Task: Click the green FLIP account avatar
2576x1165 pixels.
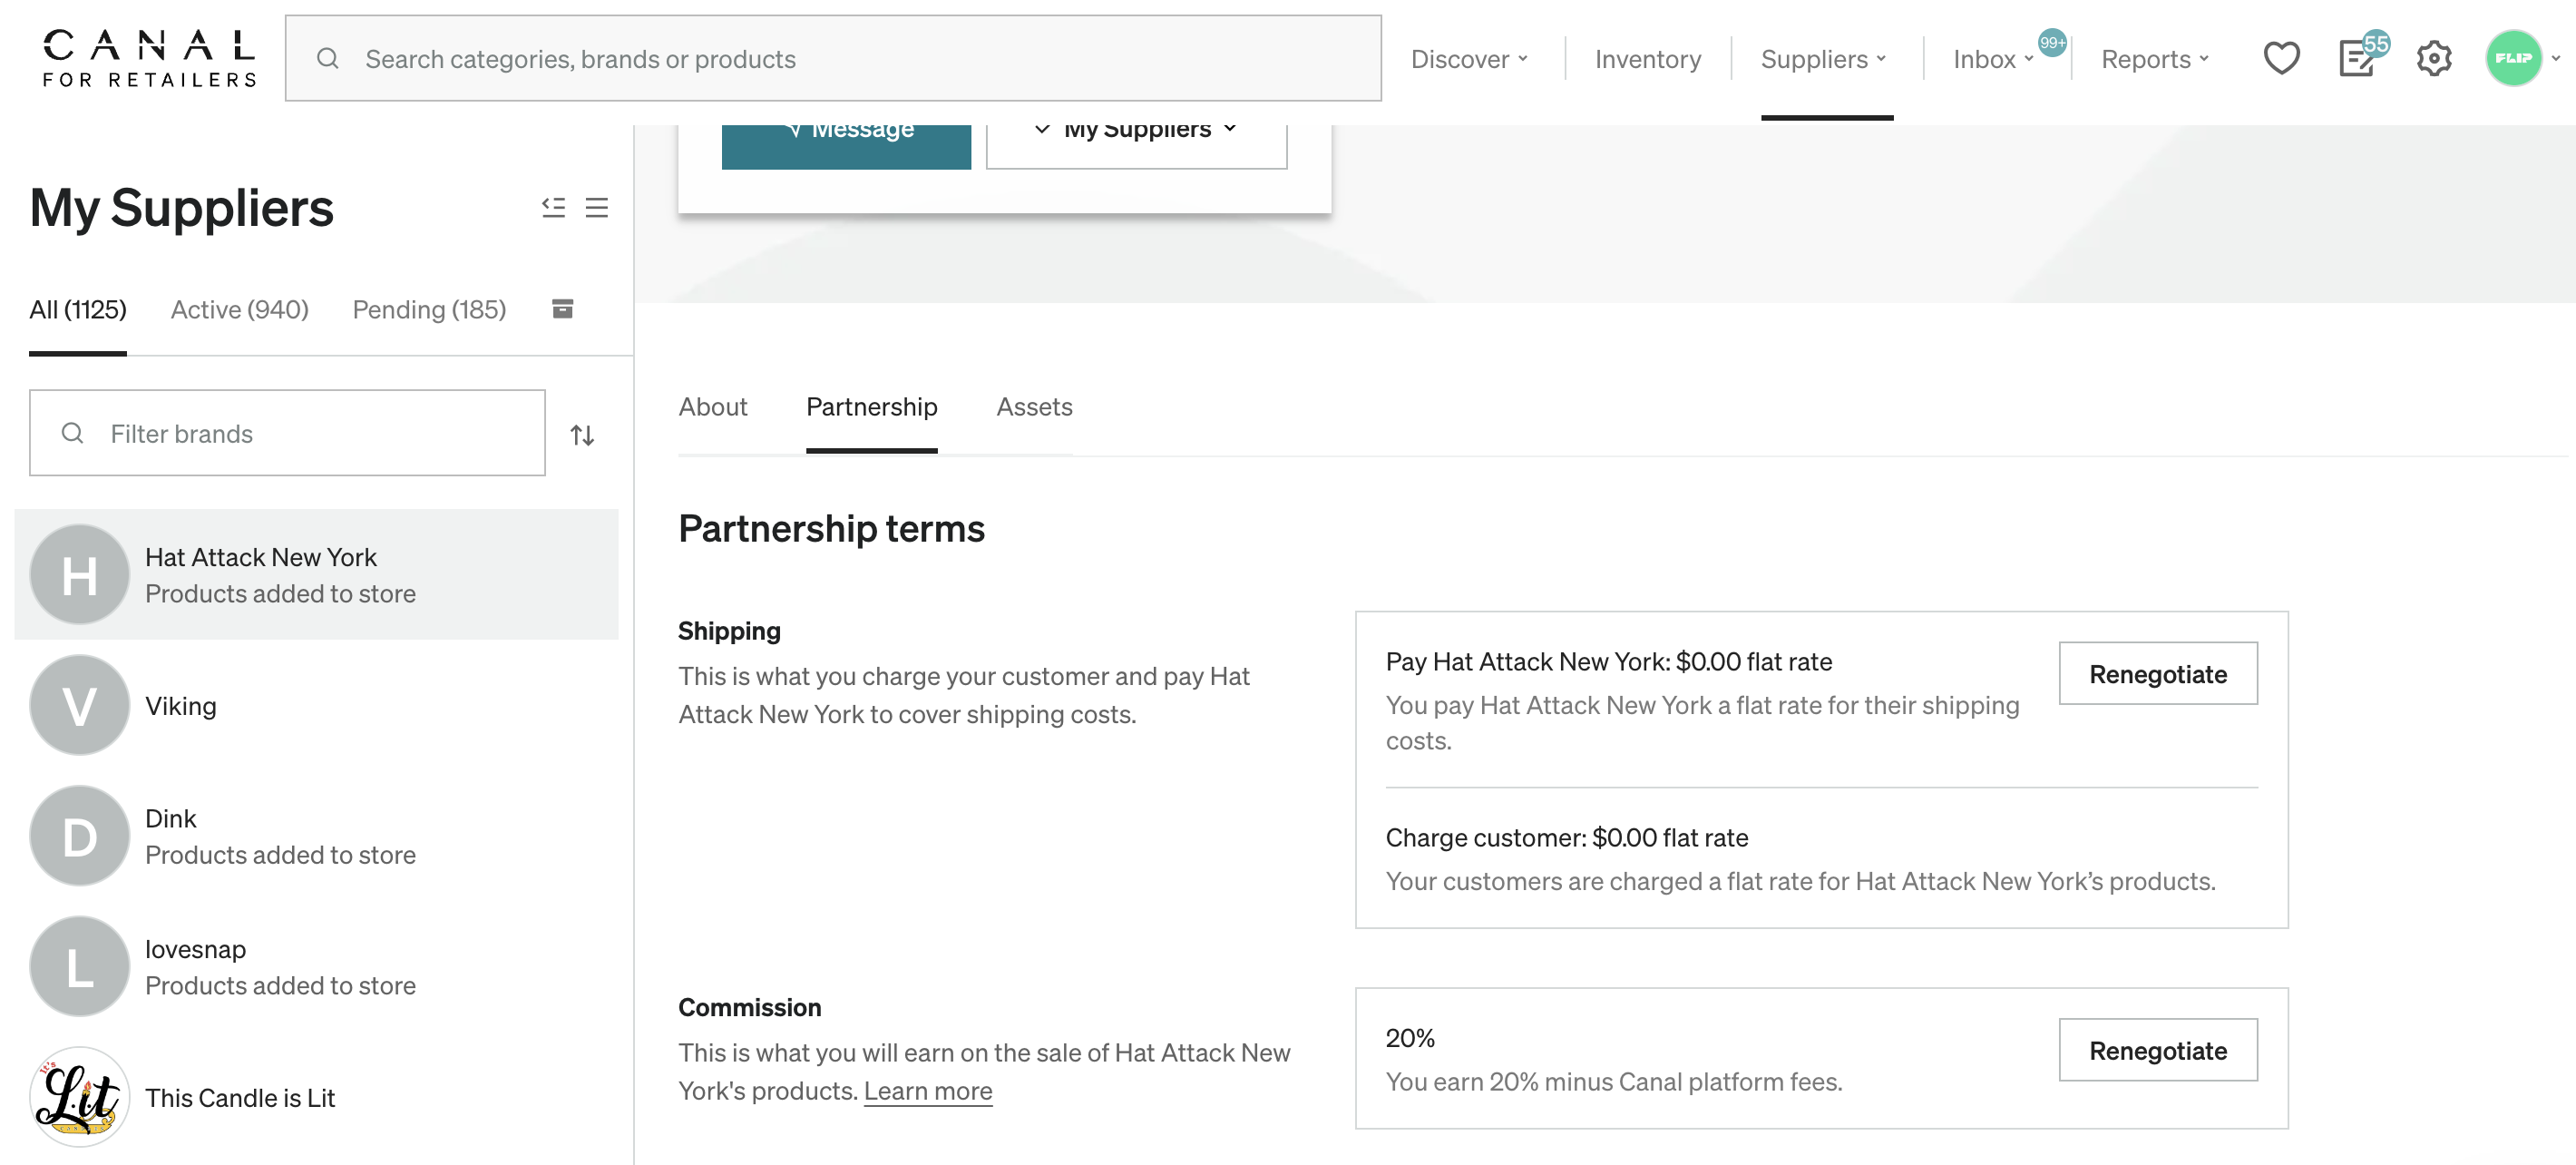Action: point(2512,58)
